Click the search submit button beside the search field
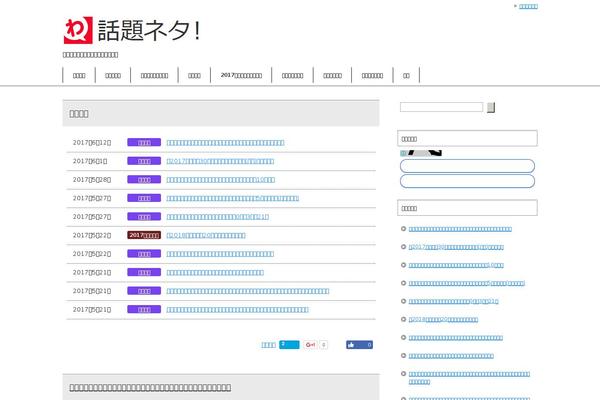Image resolution: width=600 pixels, height=400 pixels. tap(491, 108)
